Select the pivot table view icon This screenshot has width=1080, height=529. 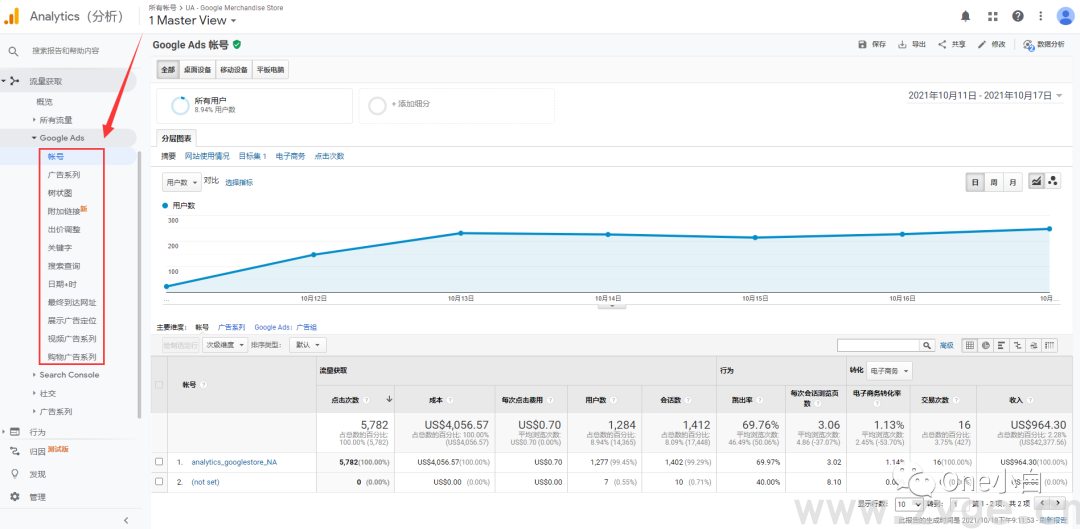click(x=1050, y=345)
